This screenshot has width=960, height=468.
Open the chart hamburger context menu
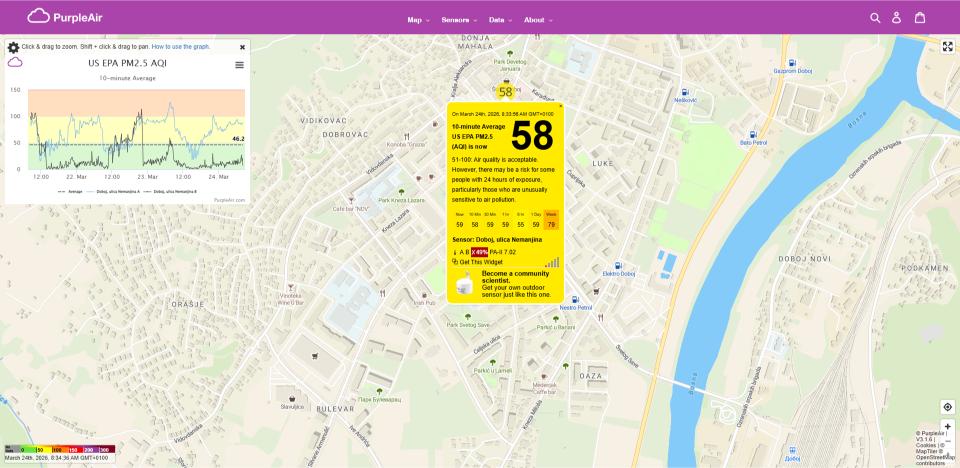click(x=239, y=65)
